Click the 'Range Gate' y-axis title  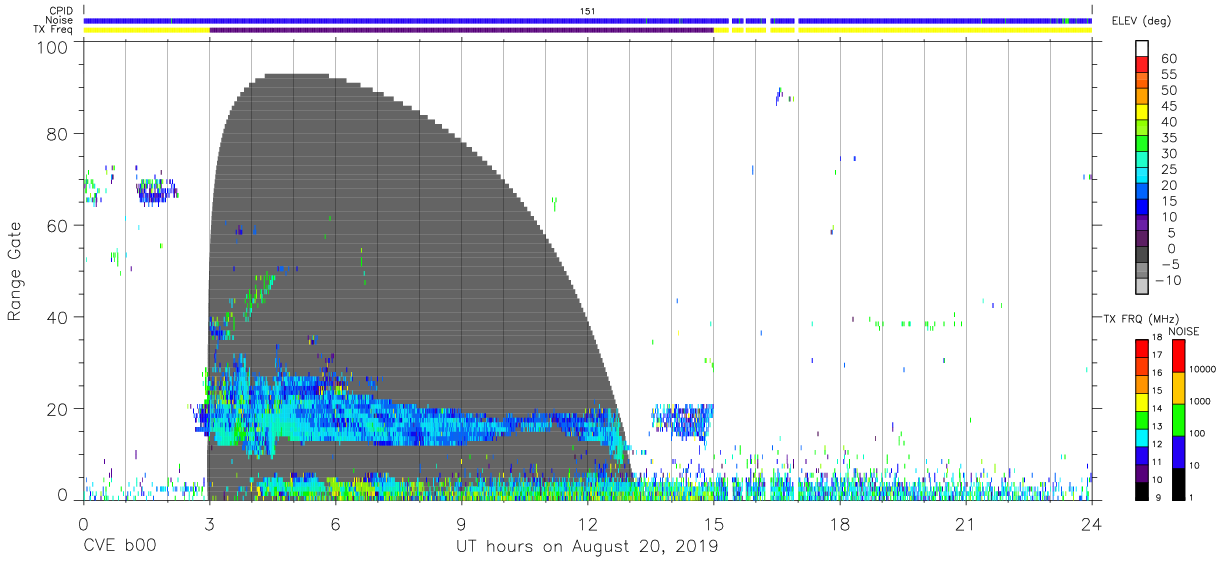(15, 272)
